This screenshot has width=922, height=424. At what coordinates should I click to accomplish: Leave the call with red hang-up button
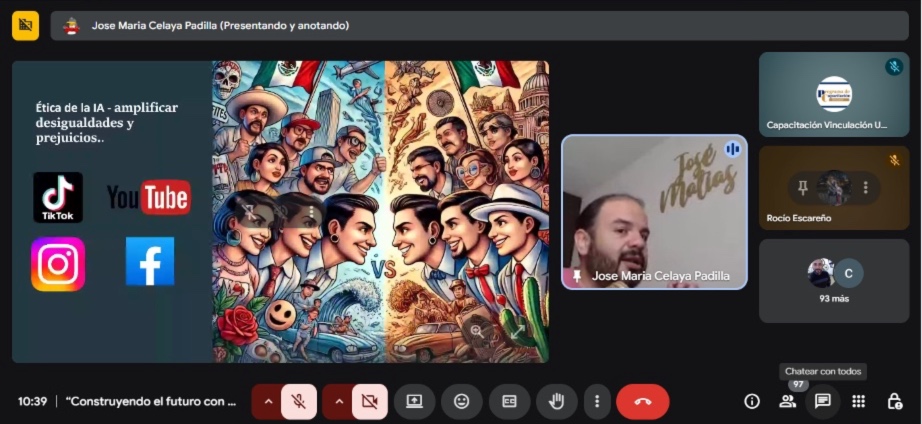coord(642,401)
